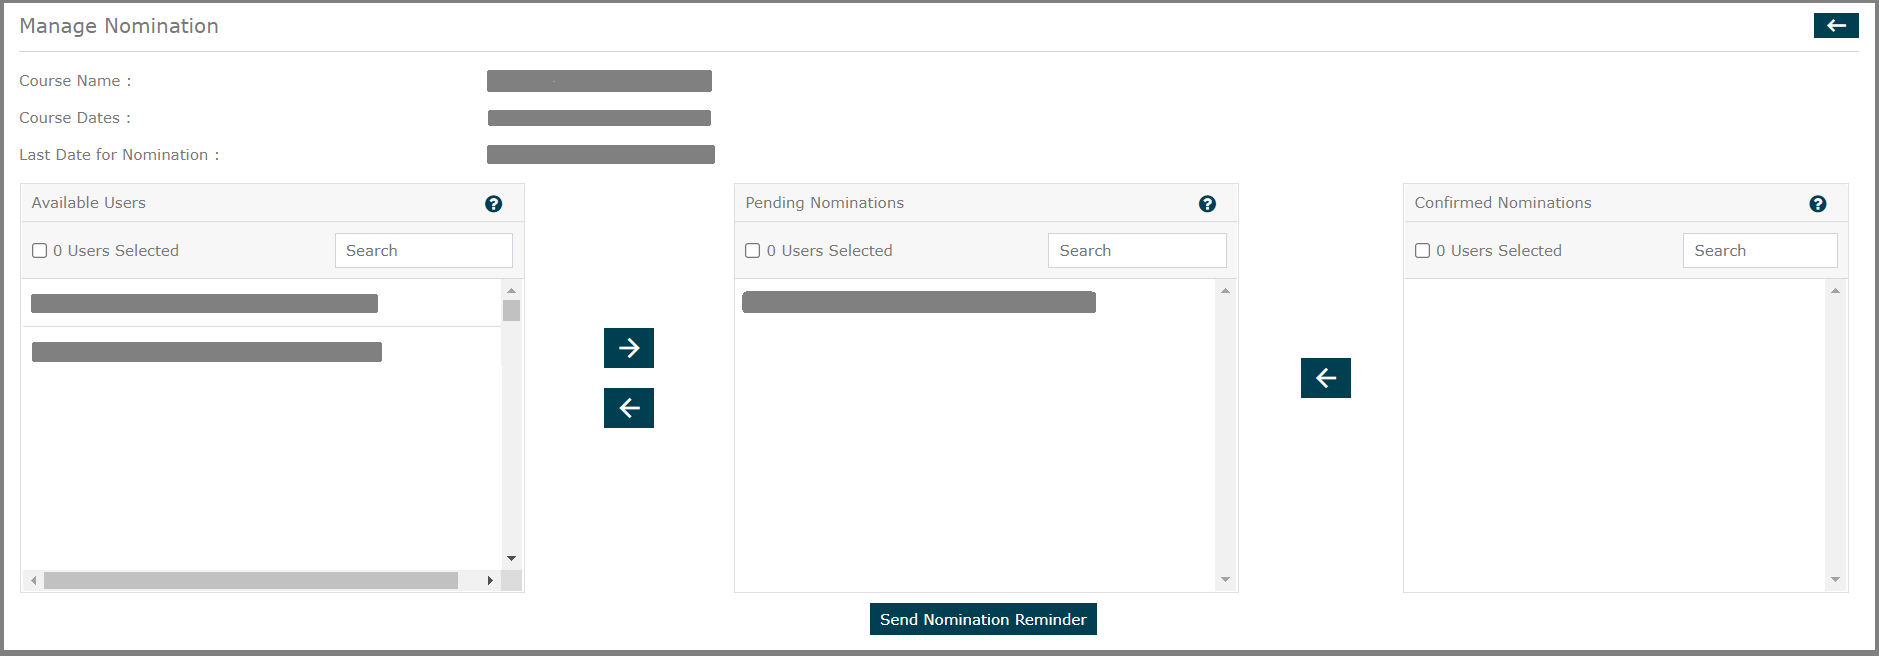Click Confirmed Nominations scrollbar down arrow
The image size is (1879, 656).
point(1835,580)
